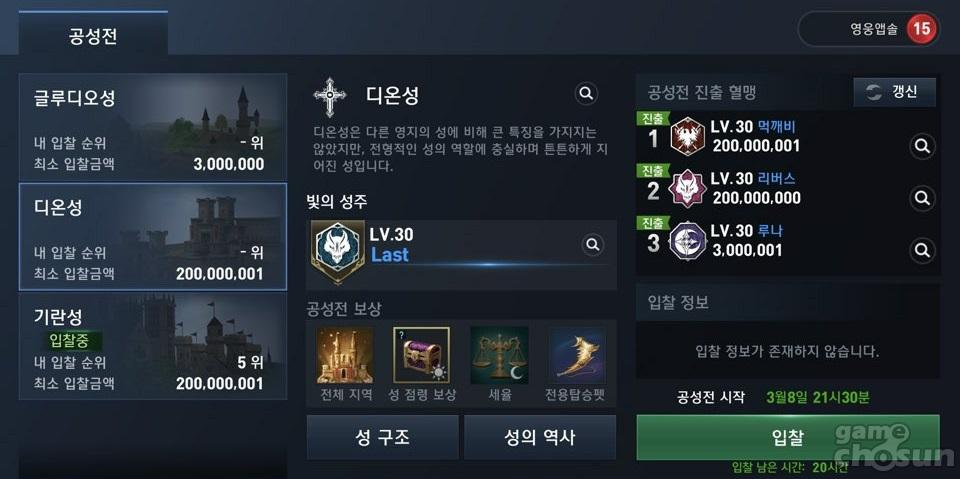Image resolution: width=960 pixels, height=479 pixels.
Task: Select the 세율 scales reward icon
Action: tap(500, 355)
